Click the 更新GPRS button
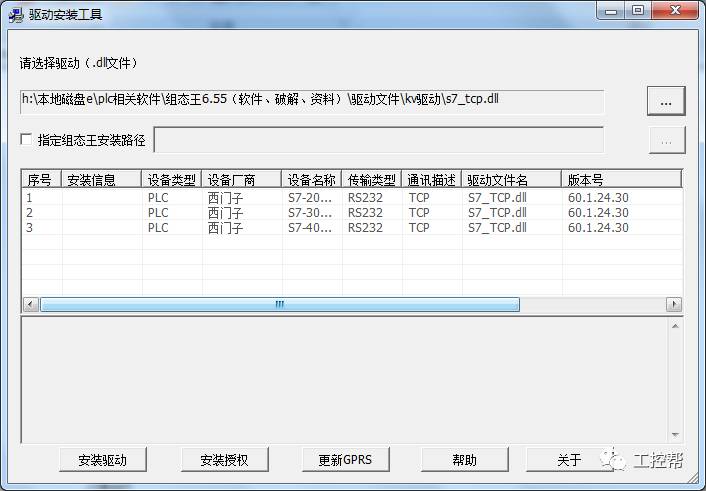The height and width of the screenshot is (491, 706). tap(345, 460)
